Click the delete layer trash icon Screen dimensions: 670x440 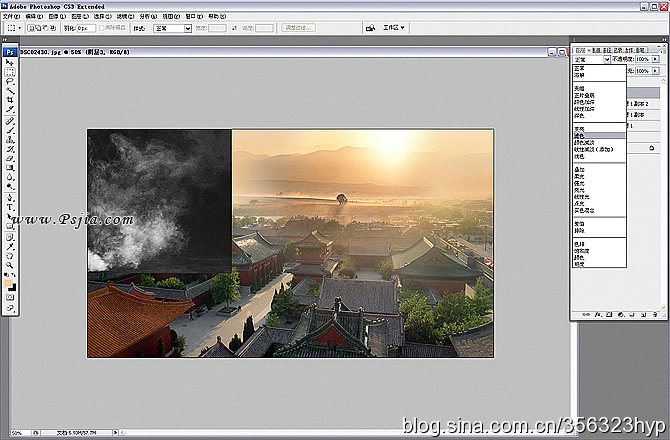655,315
